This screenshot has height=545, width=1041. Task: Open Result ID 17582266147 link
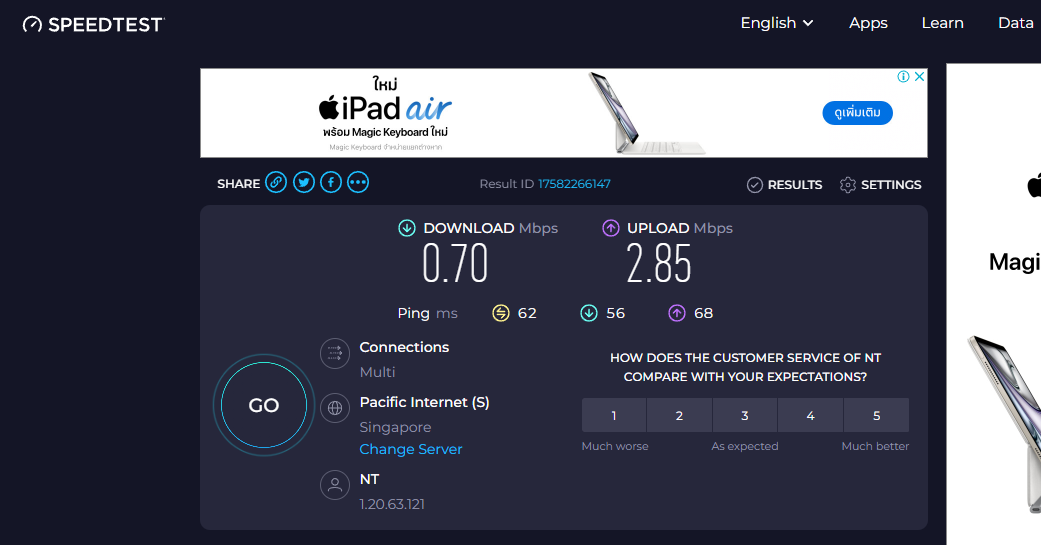click(574, 184)
